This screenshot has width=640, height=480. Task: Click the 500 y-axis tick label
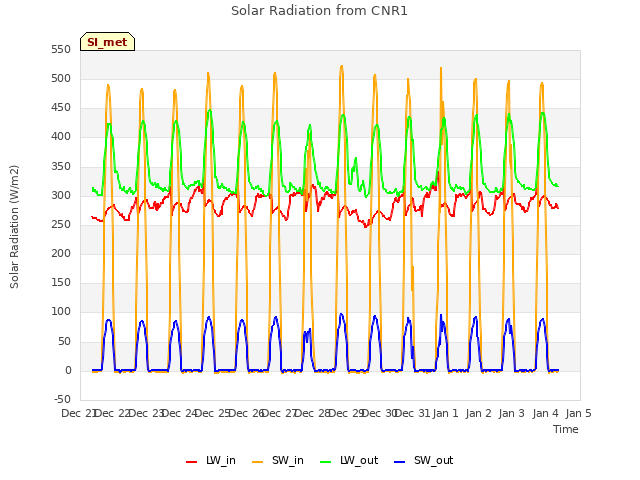pyautogui.click(x=61, y=78)
